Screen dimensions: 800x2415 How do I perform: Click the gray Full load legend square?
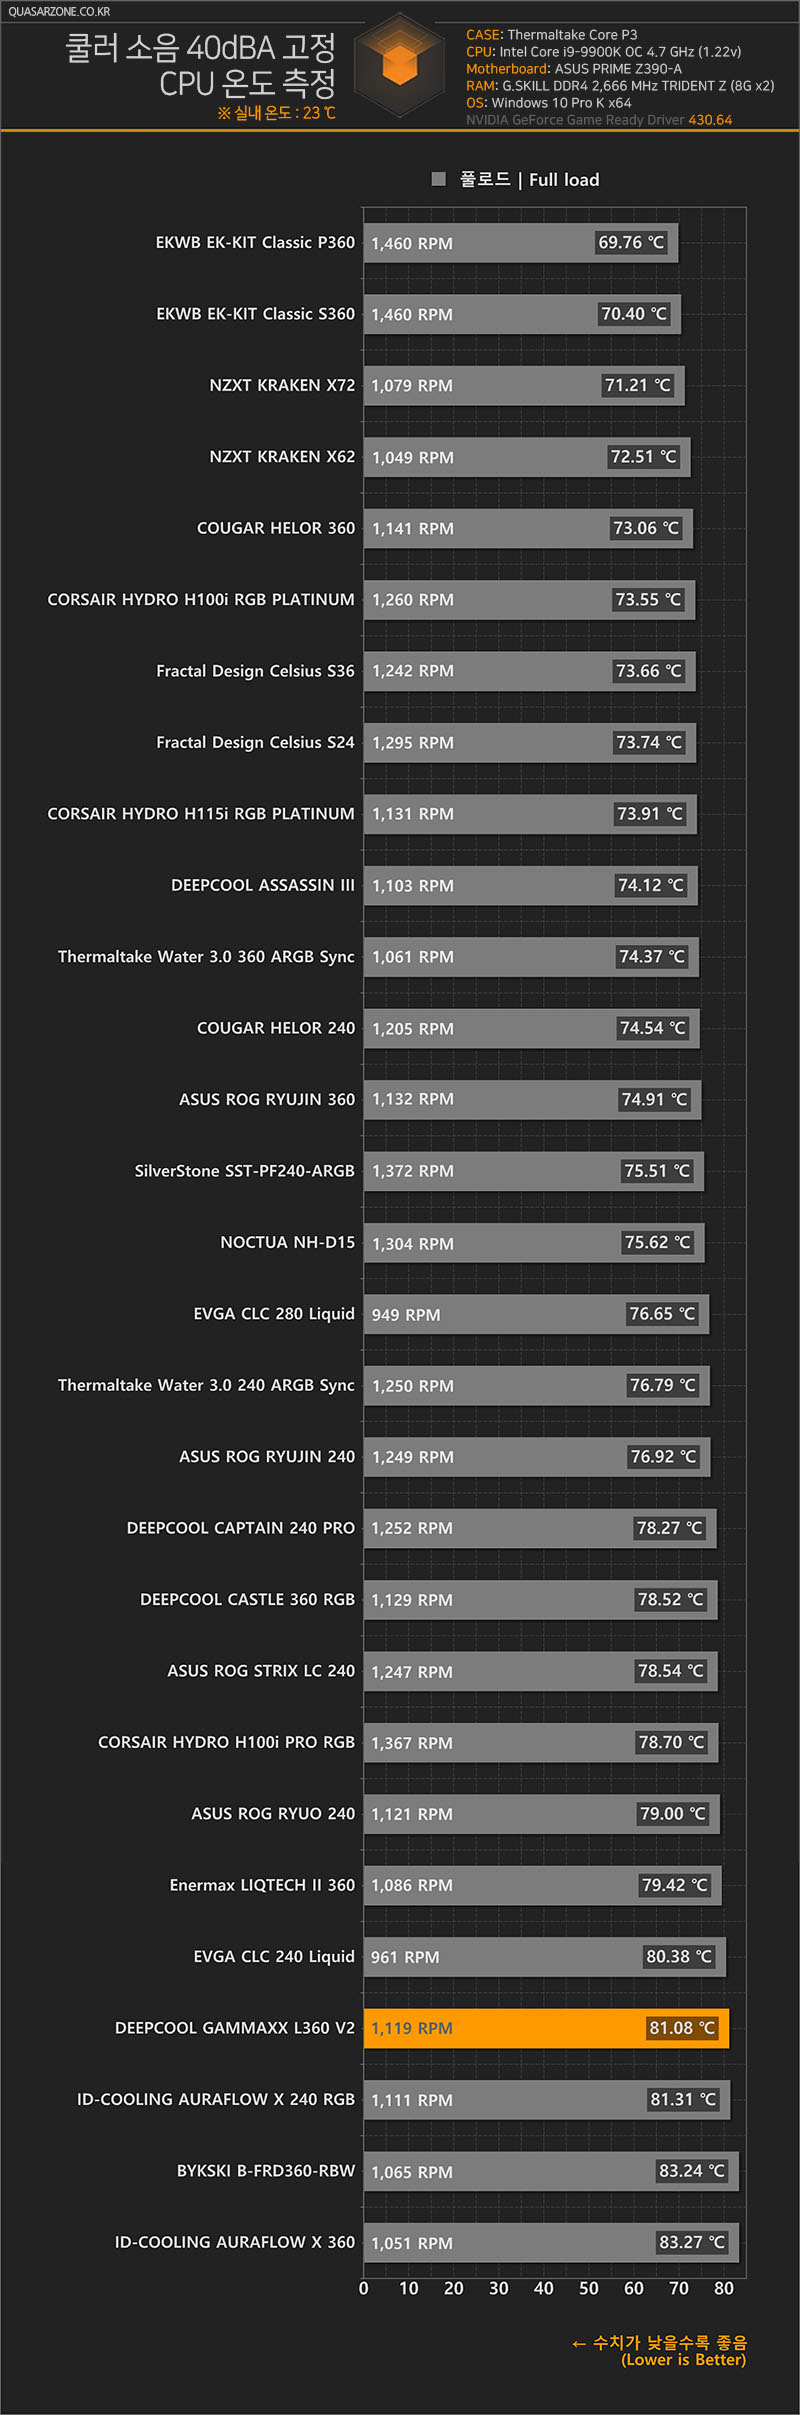click(x=438, y=179)
